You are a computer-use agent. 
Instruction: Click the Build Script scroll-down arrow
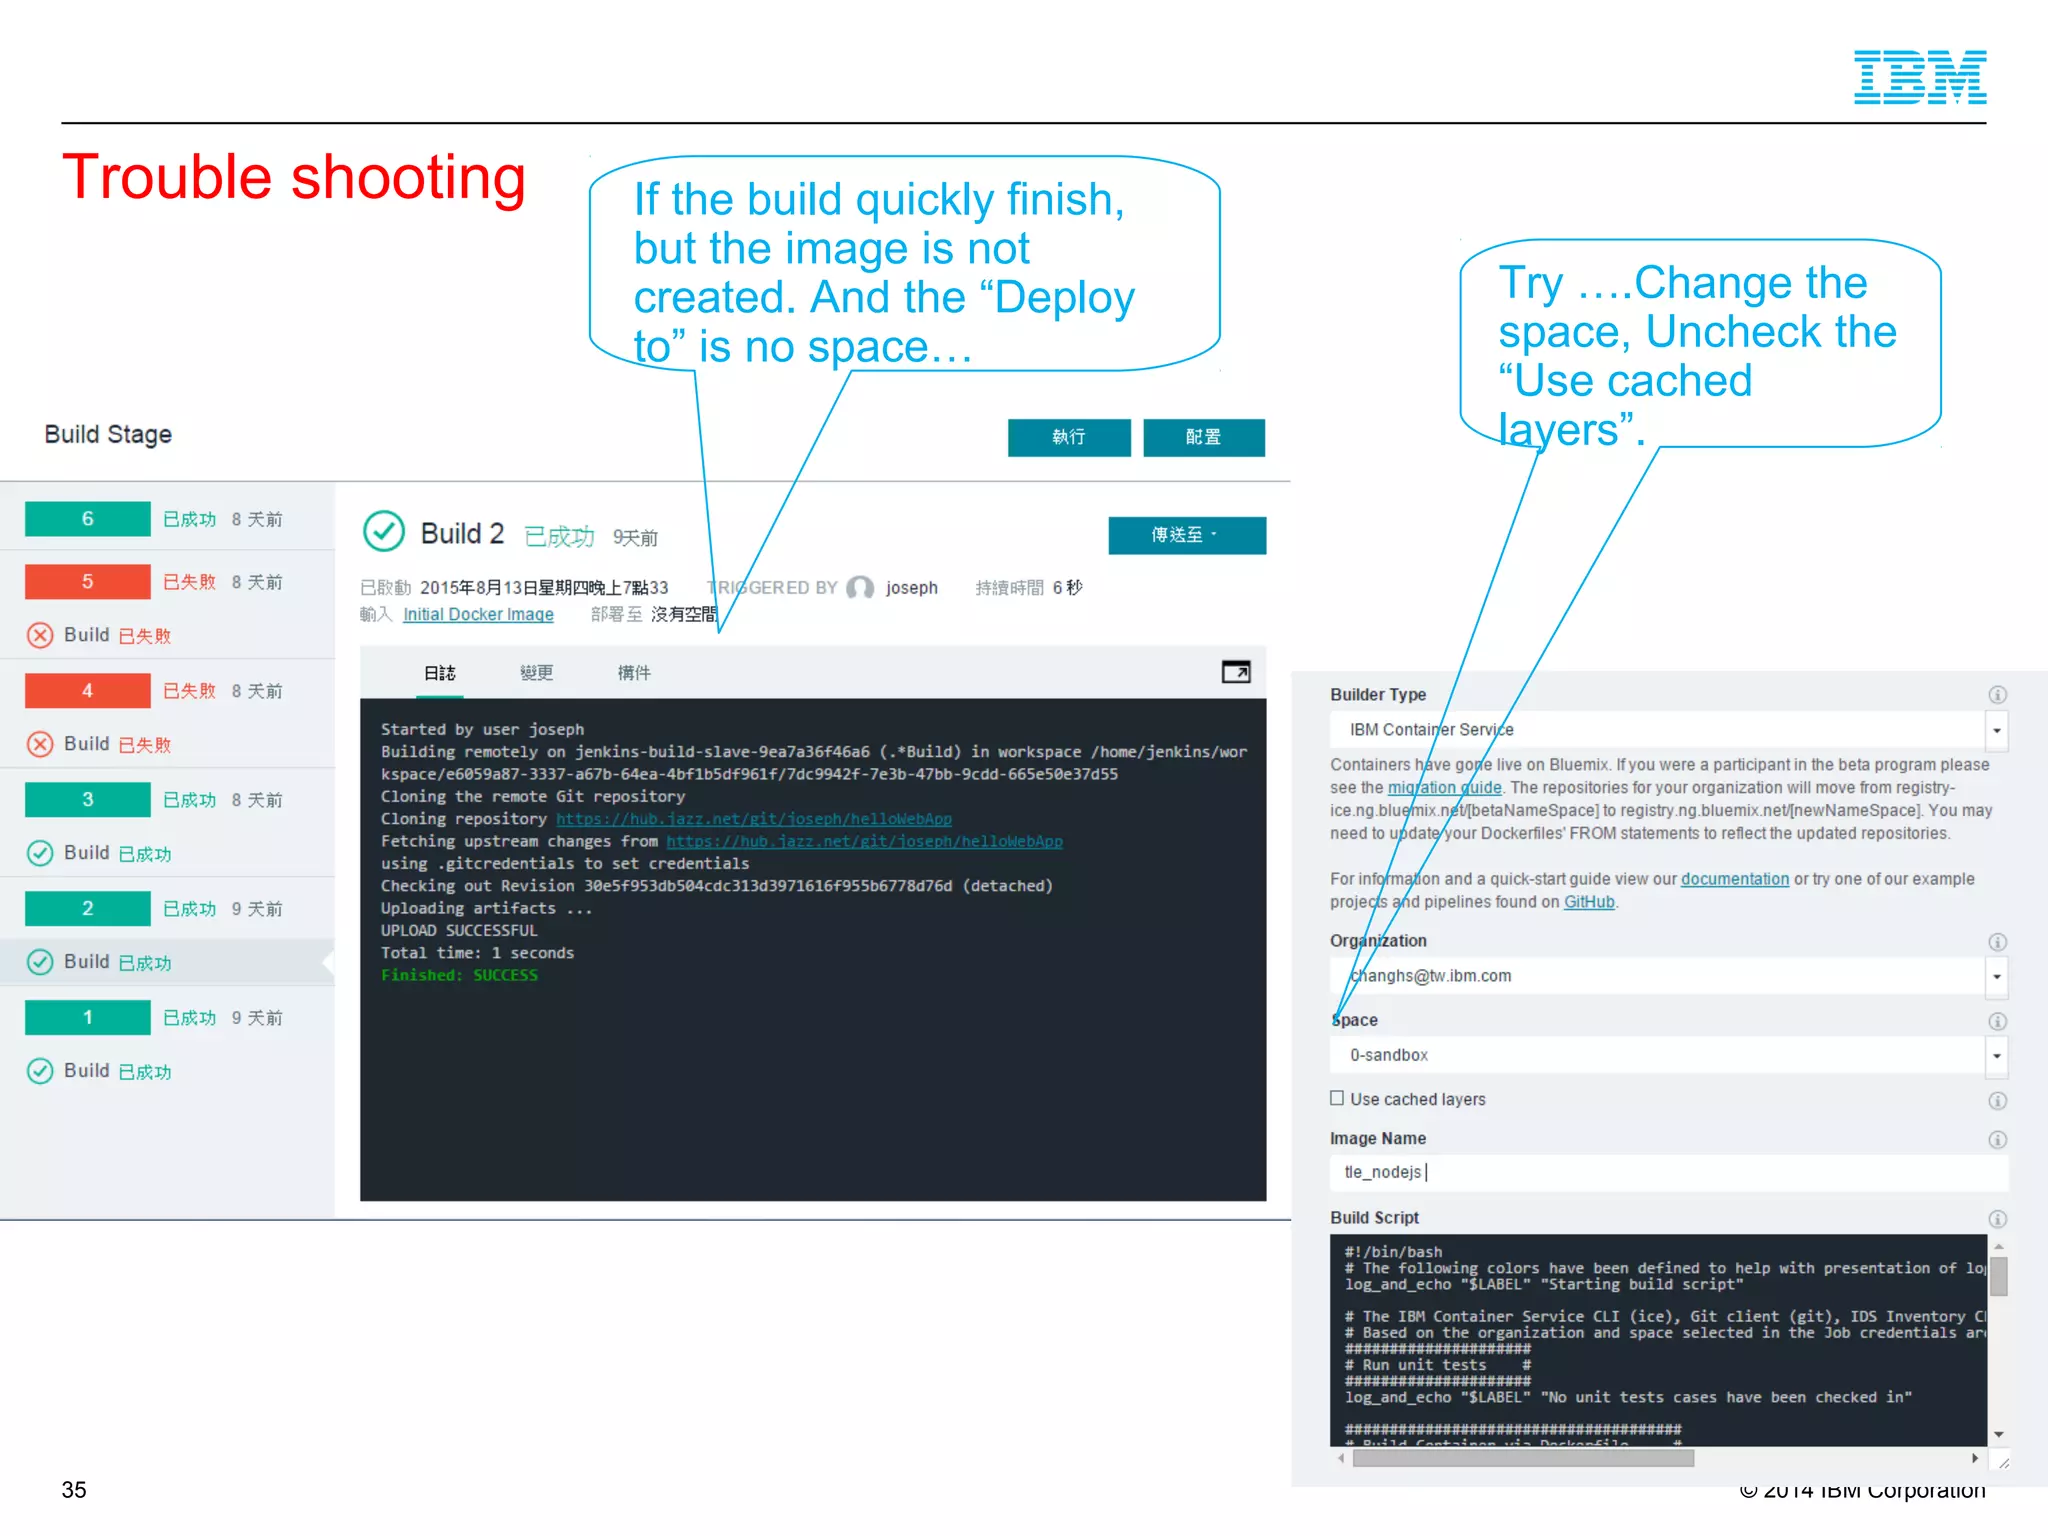(1998, 1435)
